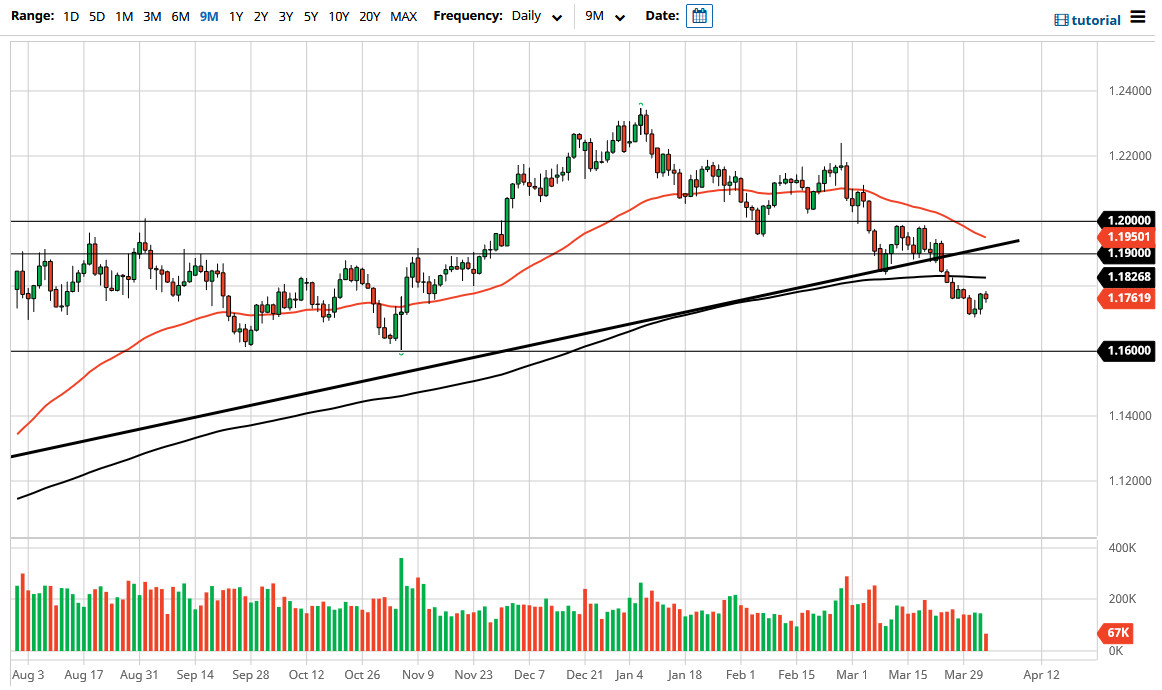Click the tutorial film icon
This screenshot has width=1162, height=690.
1061,20
